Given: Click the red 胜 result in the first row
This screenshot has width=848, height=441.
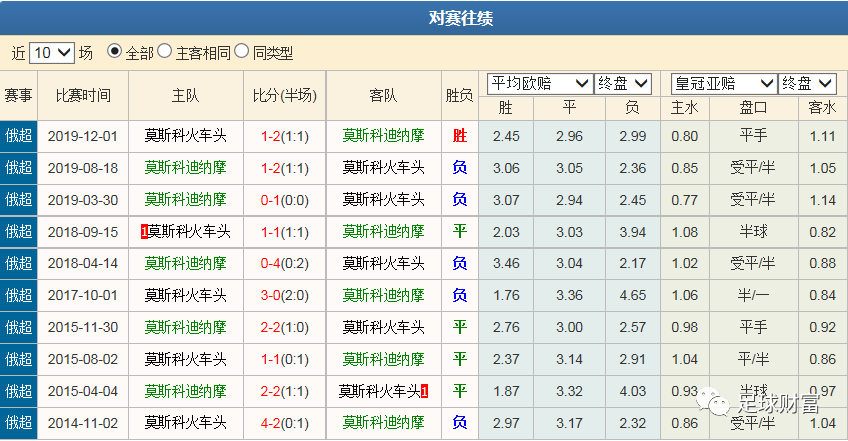Looking at the screenshot, I should (460, 136).
